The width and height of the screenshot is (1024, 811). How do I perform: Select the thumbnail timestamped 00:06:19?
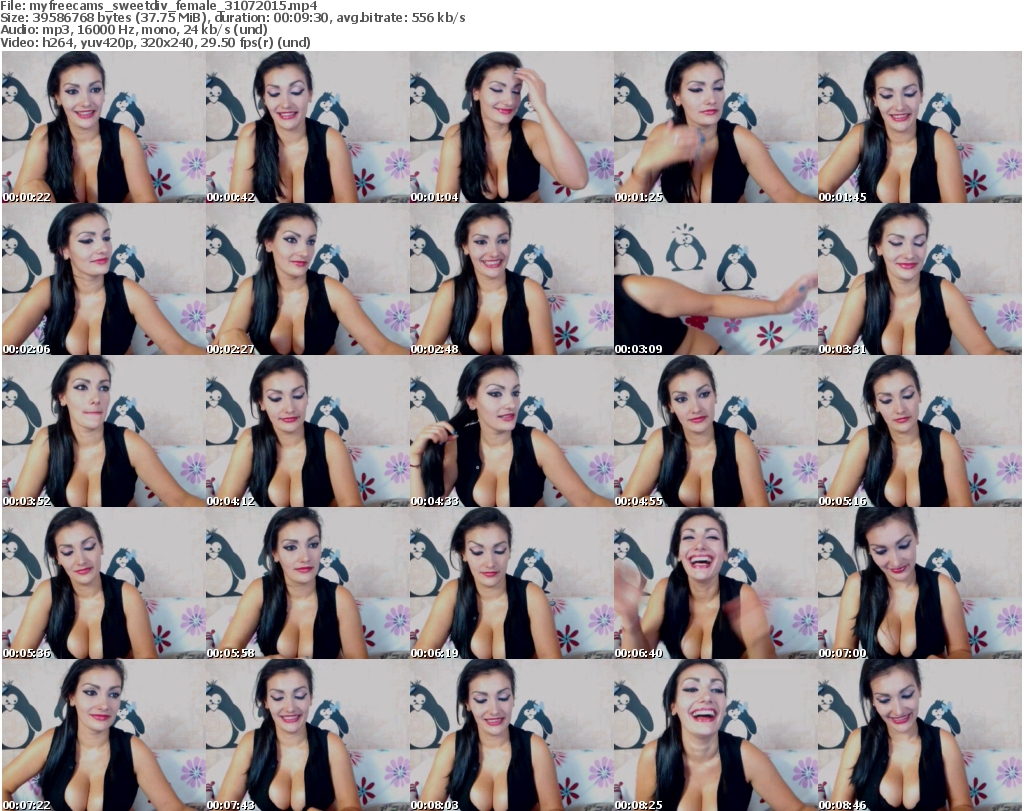click(511, 583)
